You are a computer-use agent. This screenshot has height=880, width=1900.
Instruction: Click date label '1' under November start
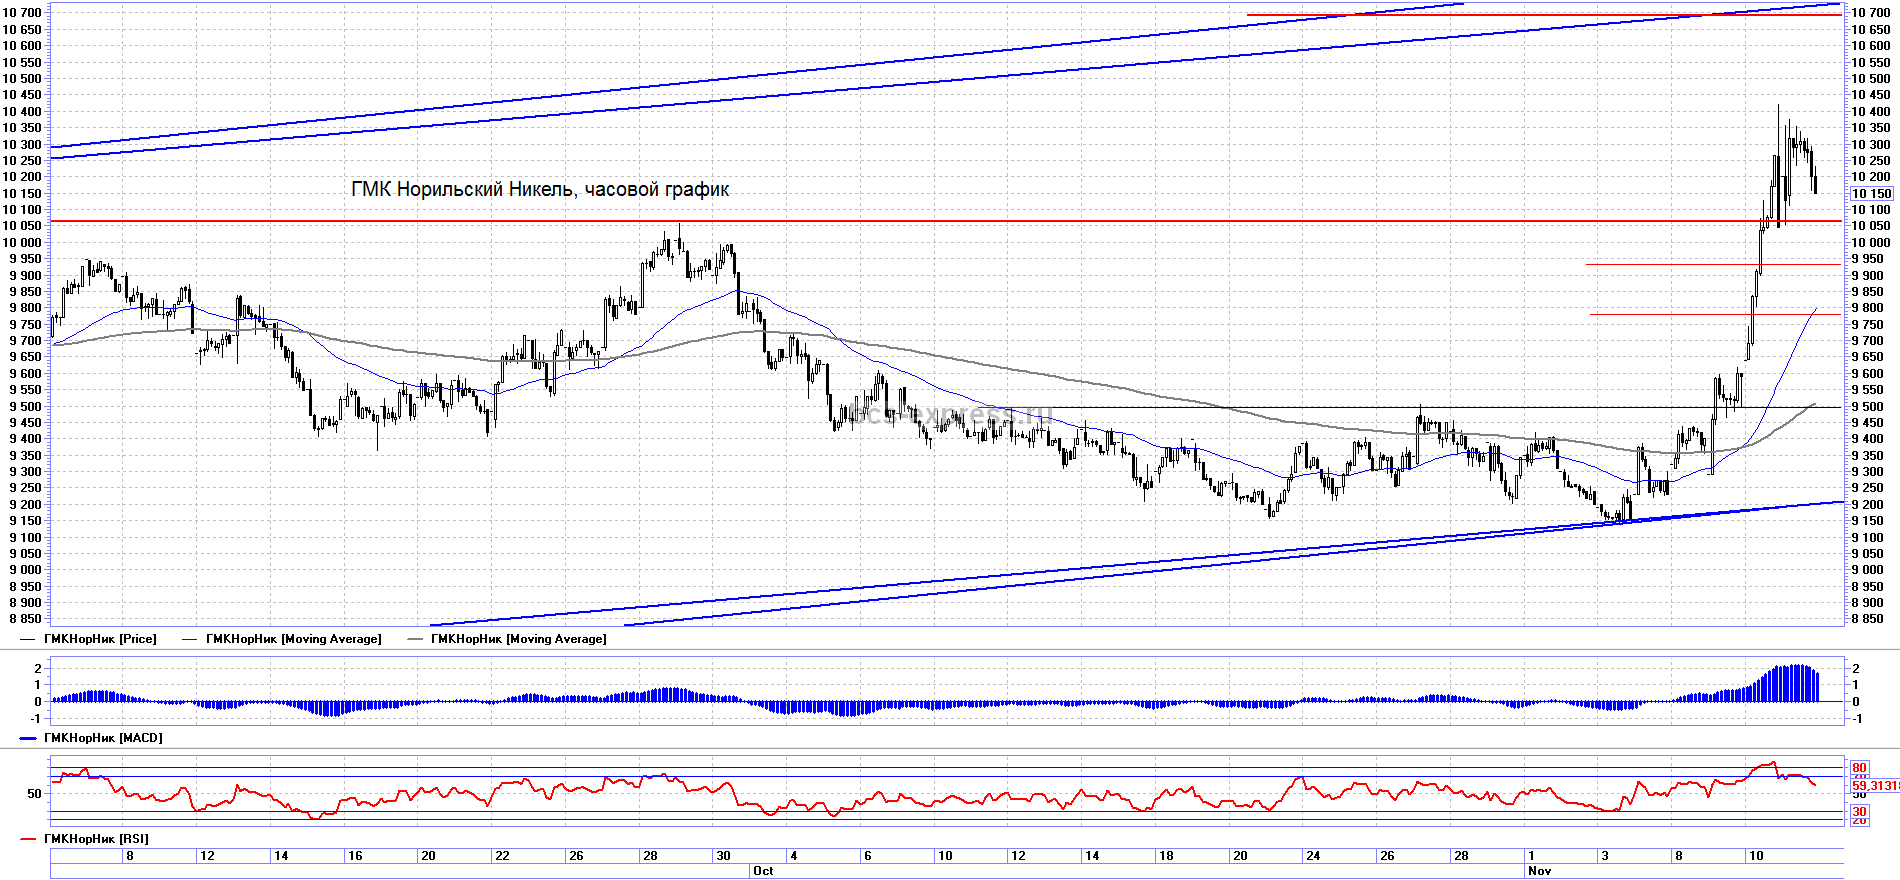1532,856
